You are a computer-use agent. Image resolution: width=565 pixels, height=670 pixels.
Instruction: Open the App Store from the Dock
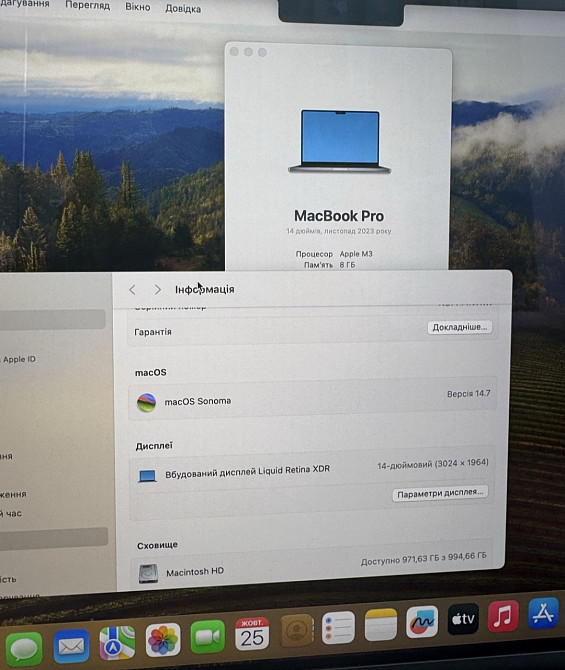click(x=543, y=613)
